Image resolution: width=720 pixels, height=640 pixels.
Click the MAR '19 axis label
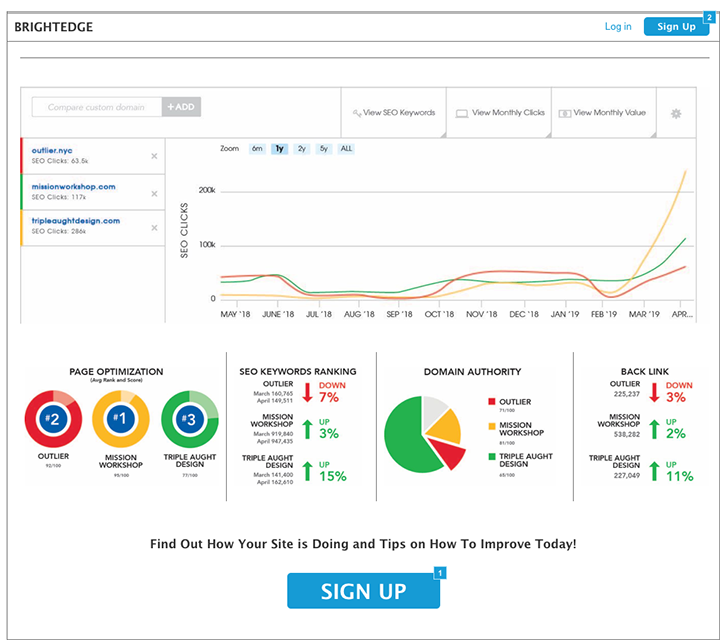(644, 314)
